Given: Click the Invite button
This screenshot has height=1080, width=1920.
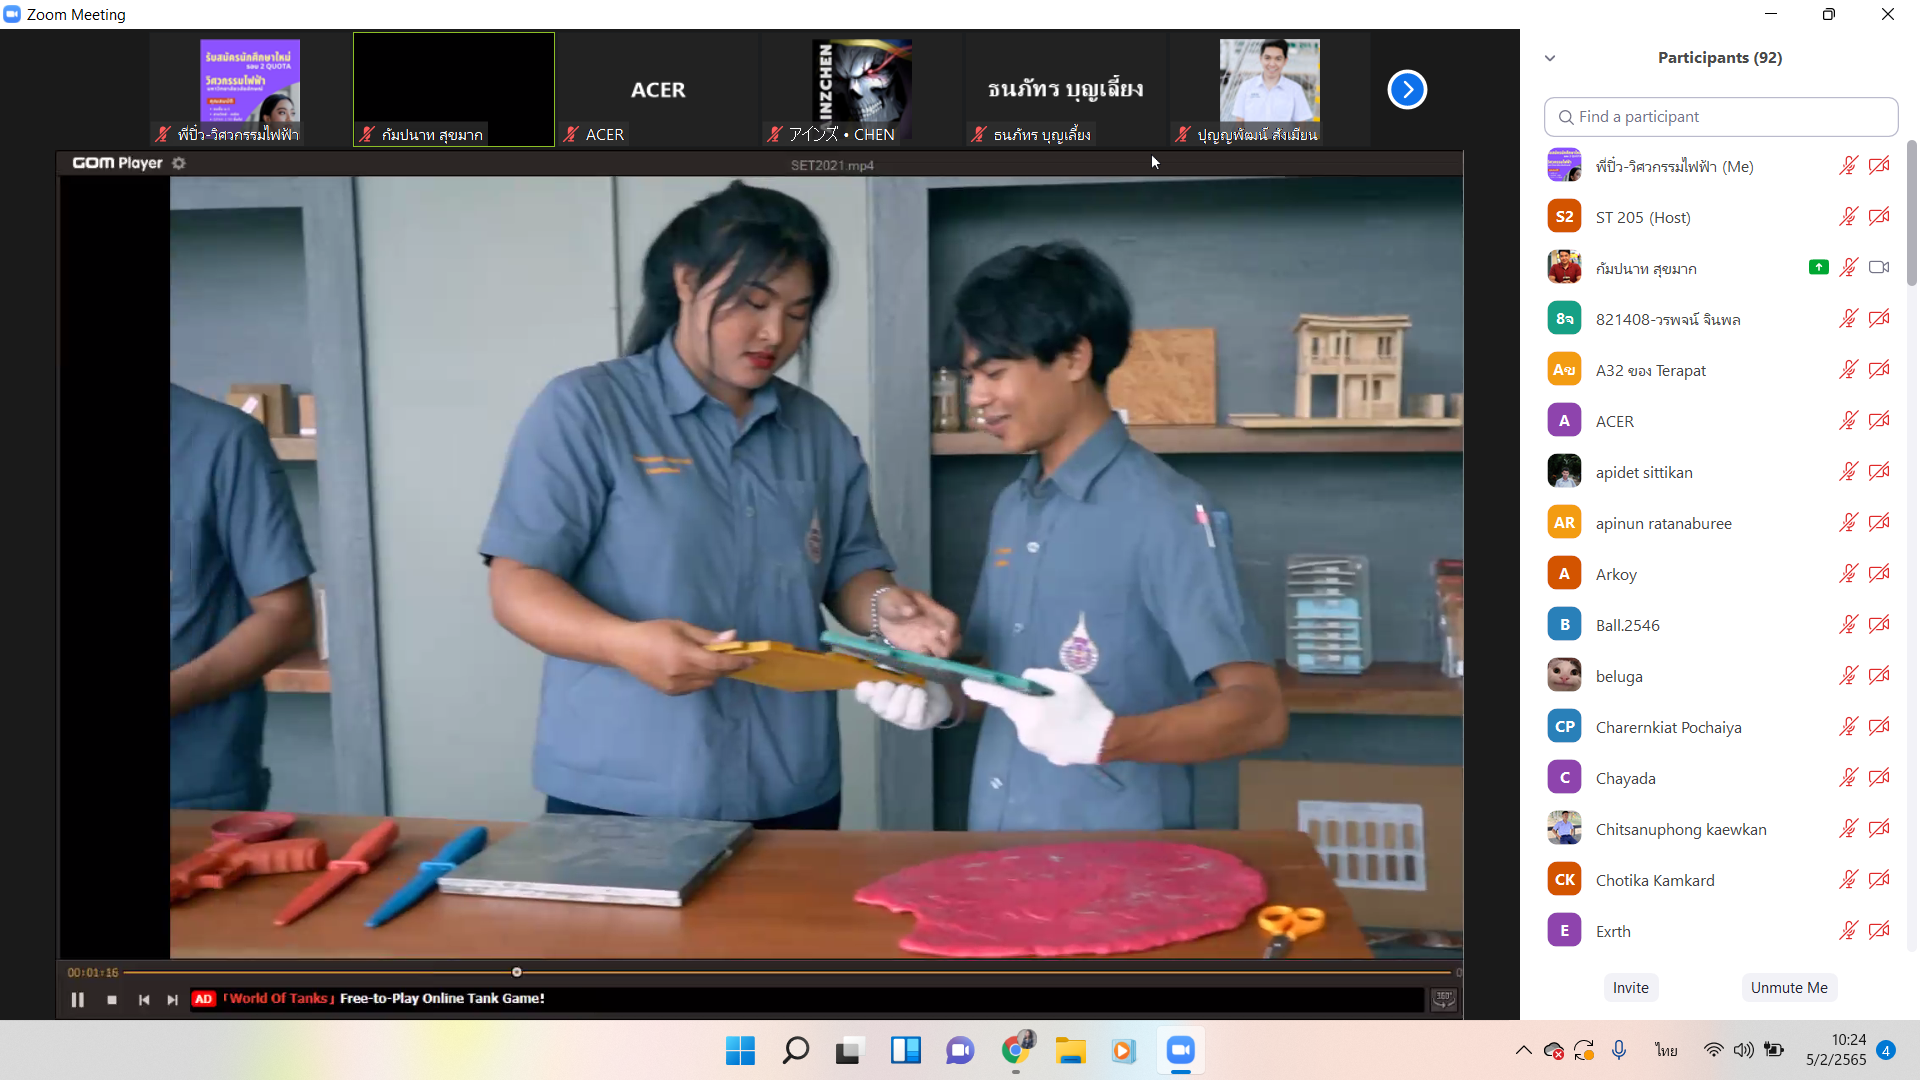Looking at the screenshot, I should (x=1630, y=987).
